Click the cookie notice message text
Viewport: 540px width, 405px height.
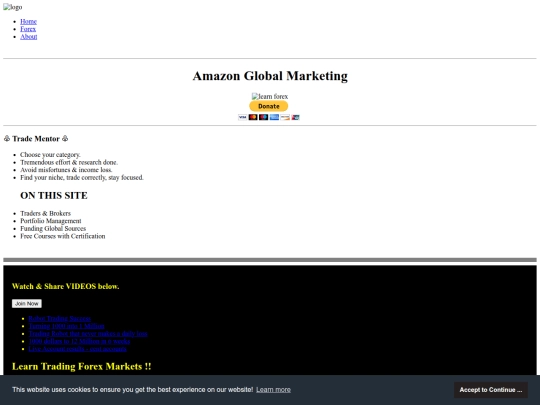coord(133,390)
